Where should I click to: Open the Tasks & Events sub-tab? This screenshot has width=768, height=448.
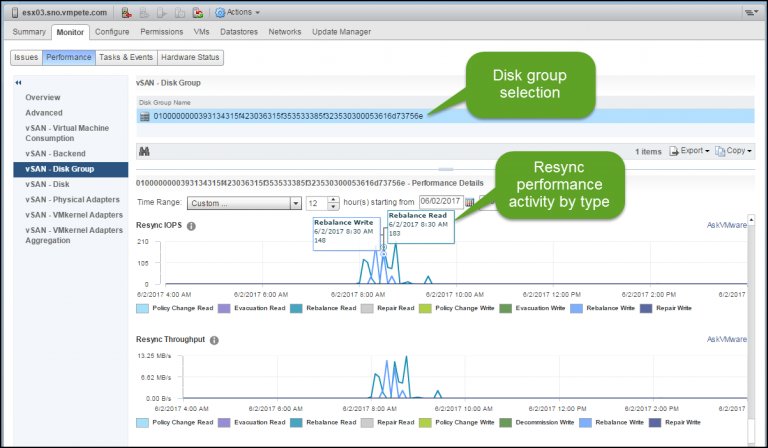point(126,57)
